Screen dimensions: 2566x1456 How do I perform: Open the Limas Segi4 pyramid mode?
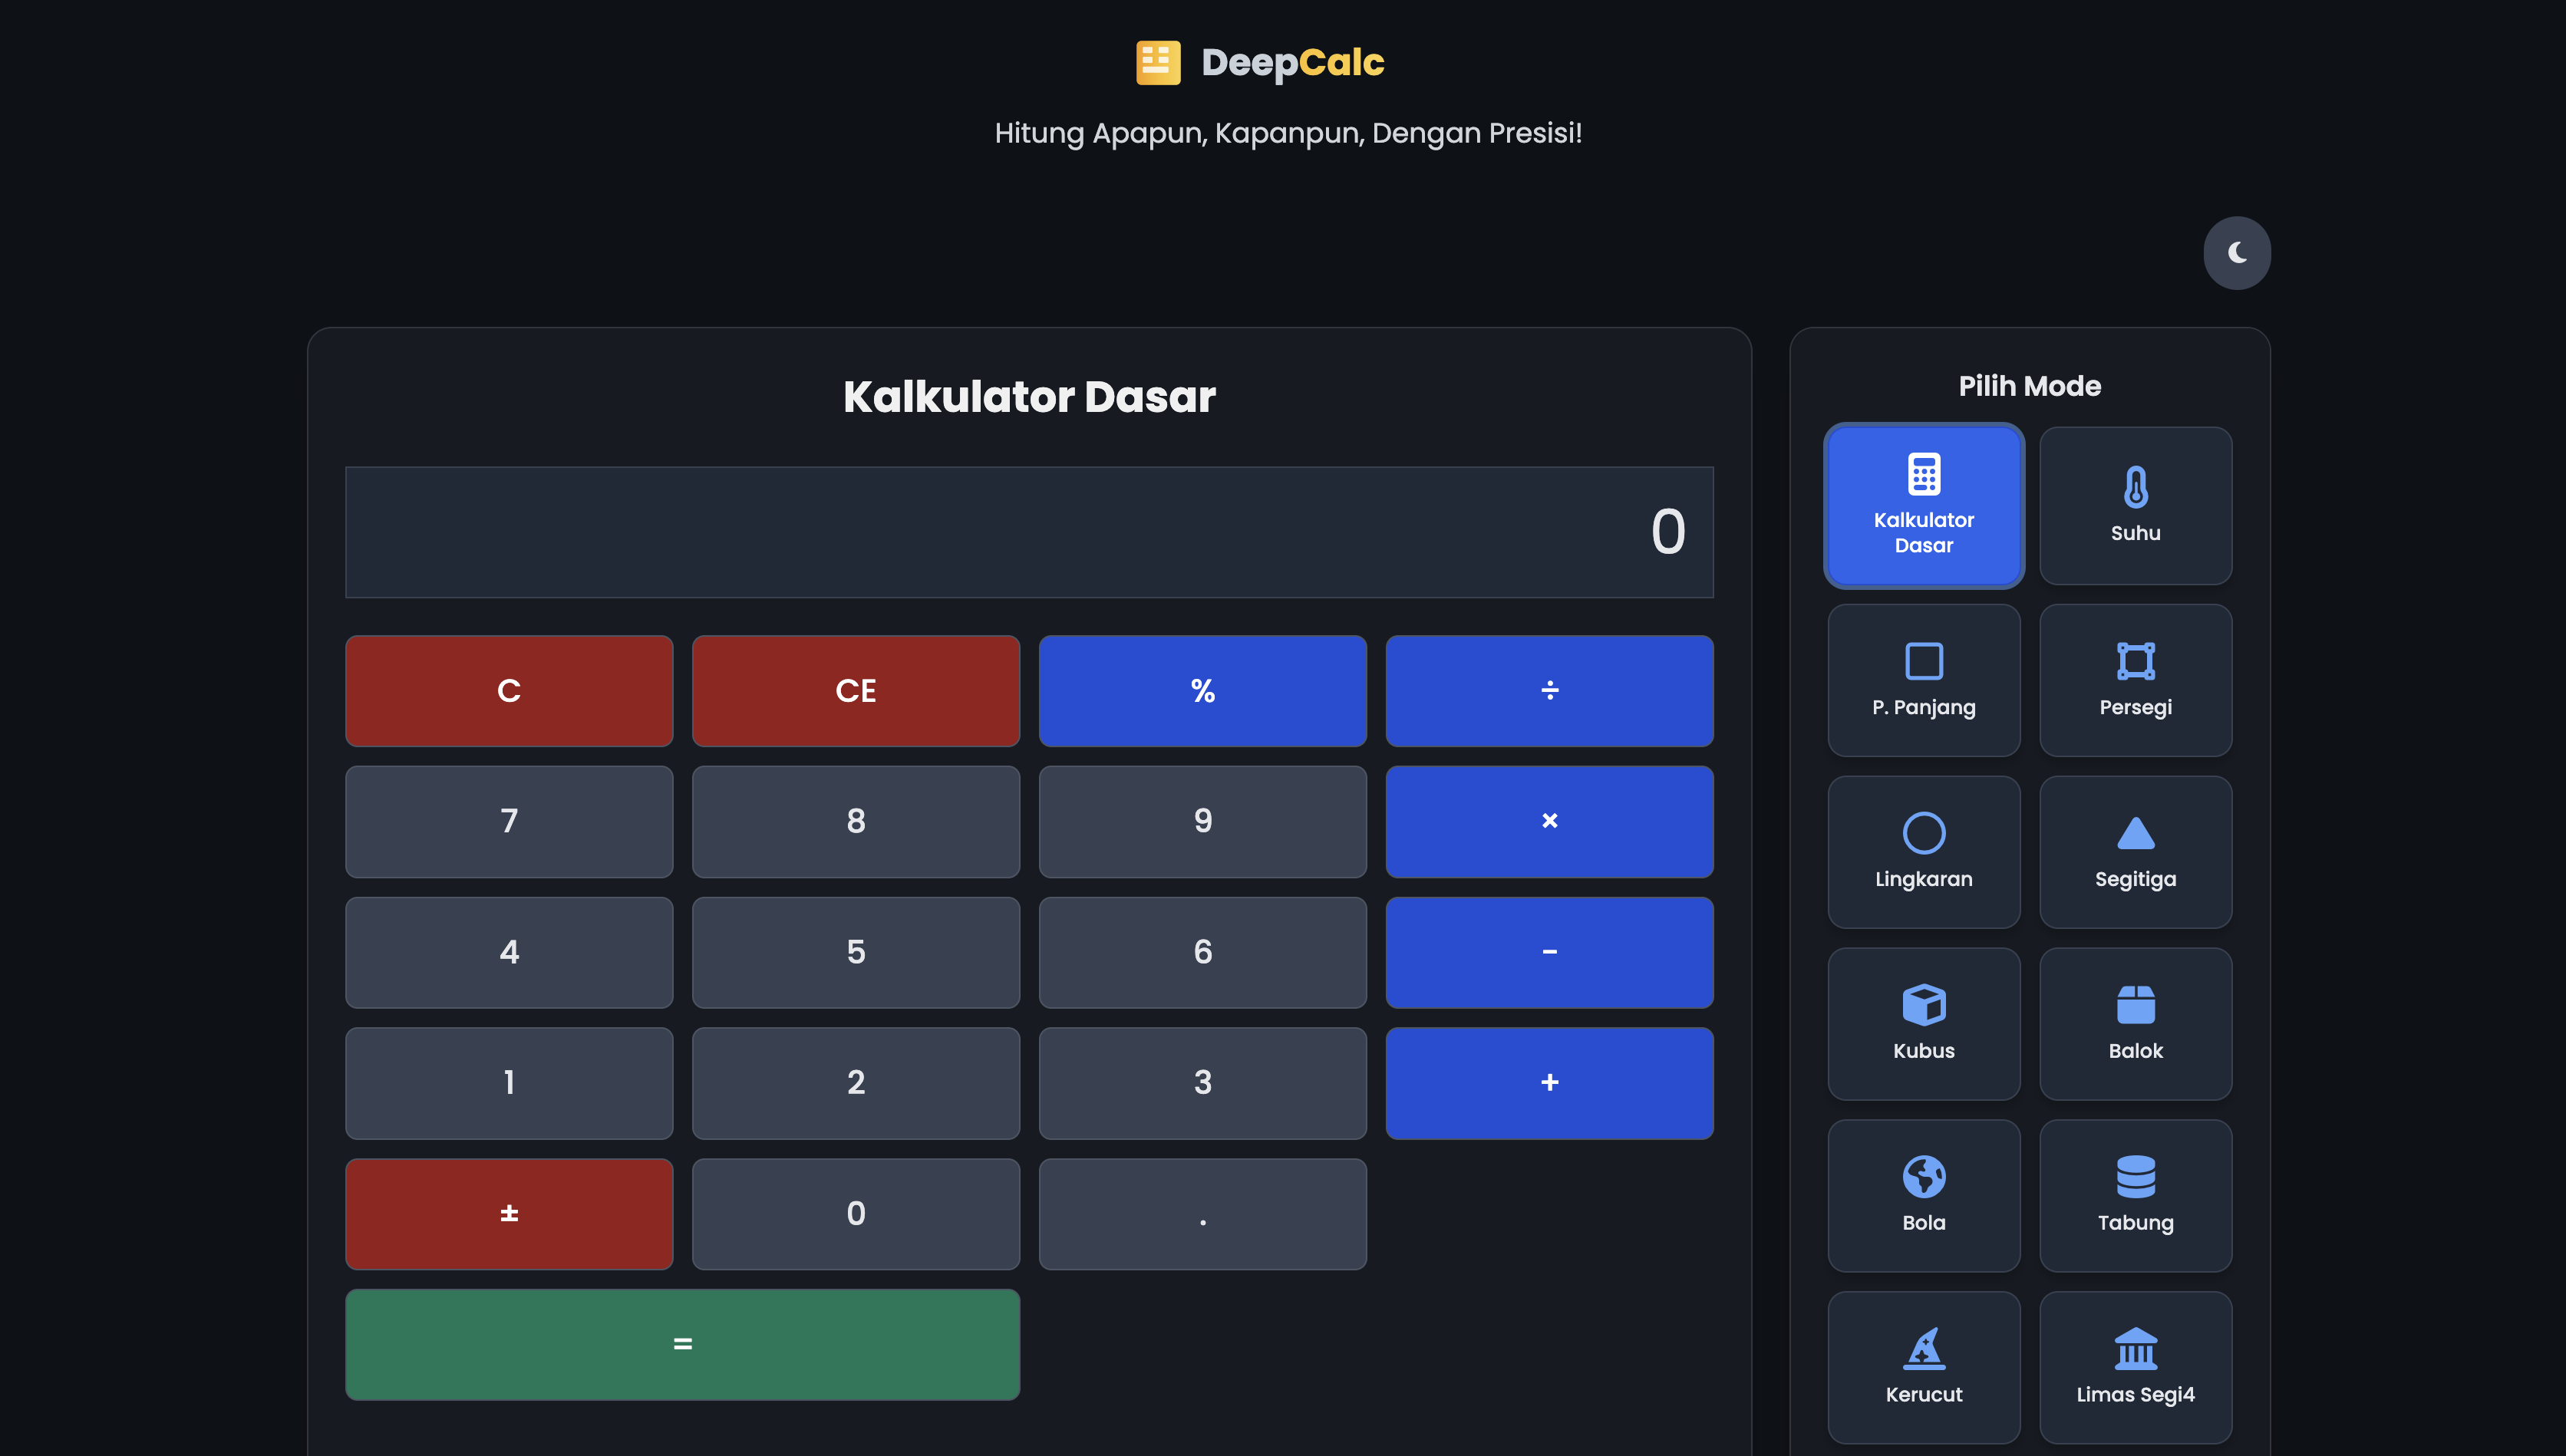coord(2135,1368)
